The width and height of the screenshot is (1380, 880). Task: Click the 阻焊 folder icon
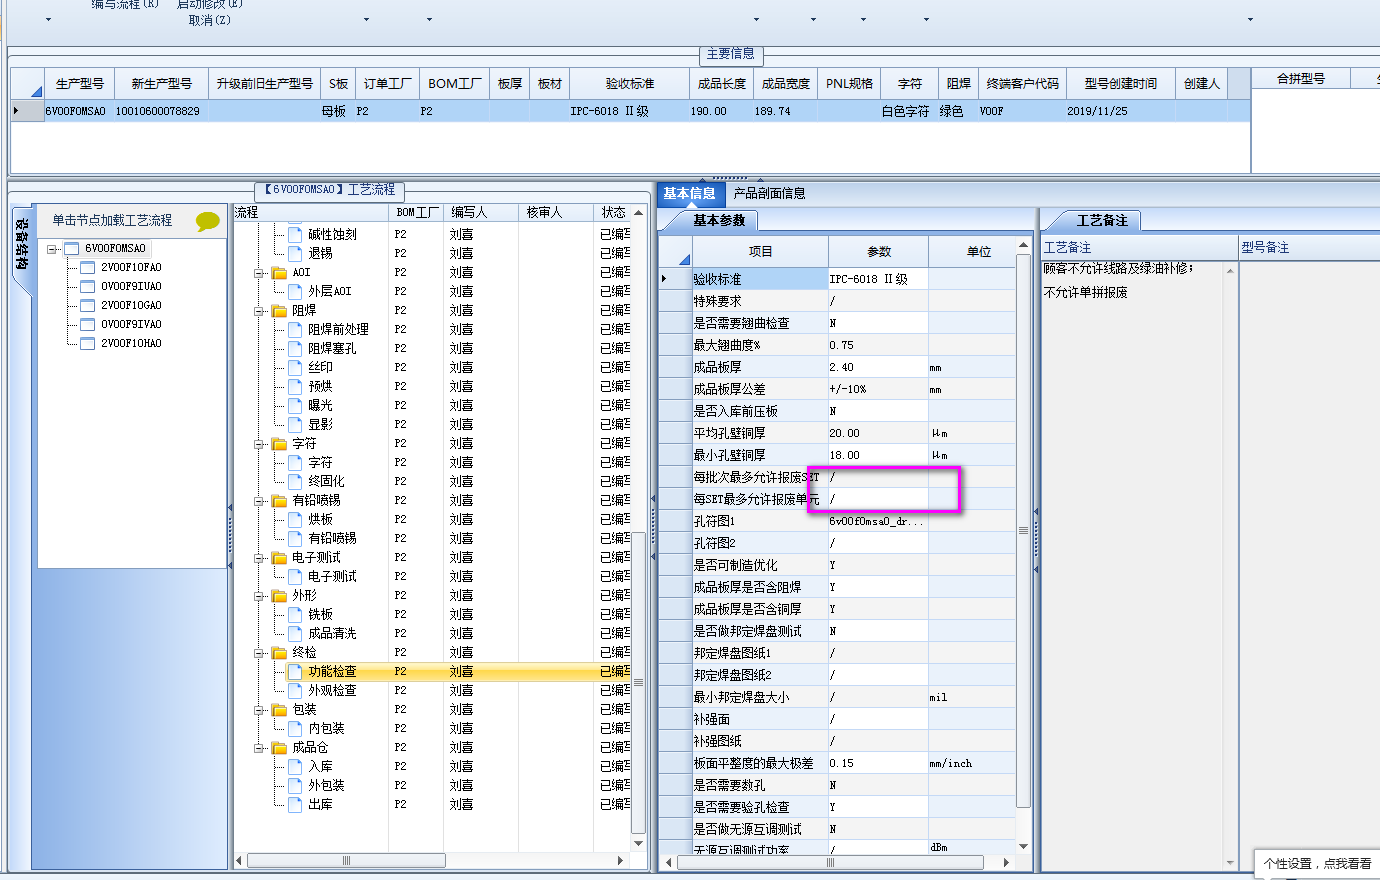coord(279,310)
